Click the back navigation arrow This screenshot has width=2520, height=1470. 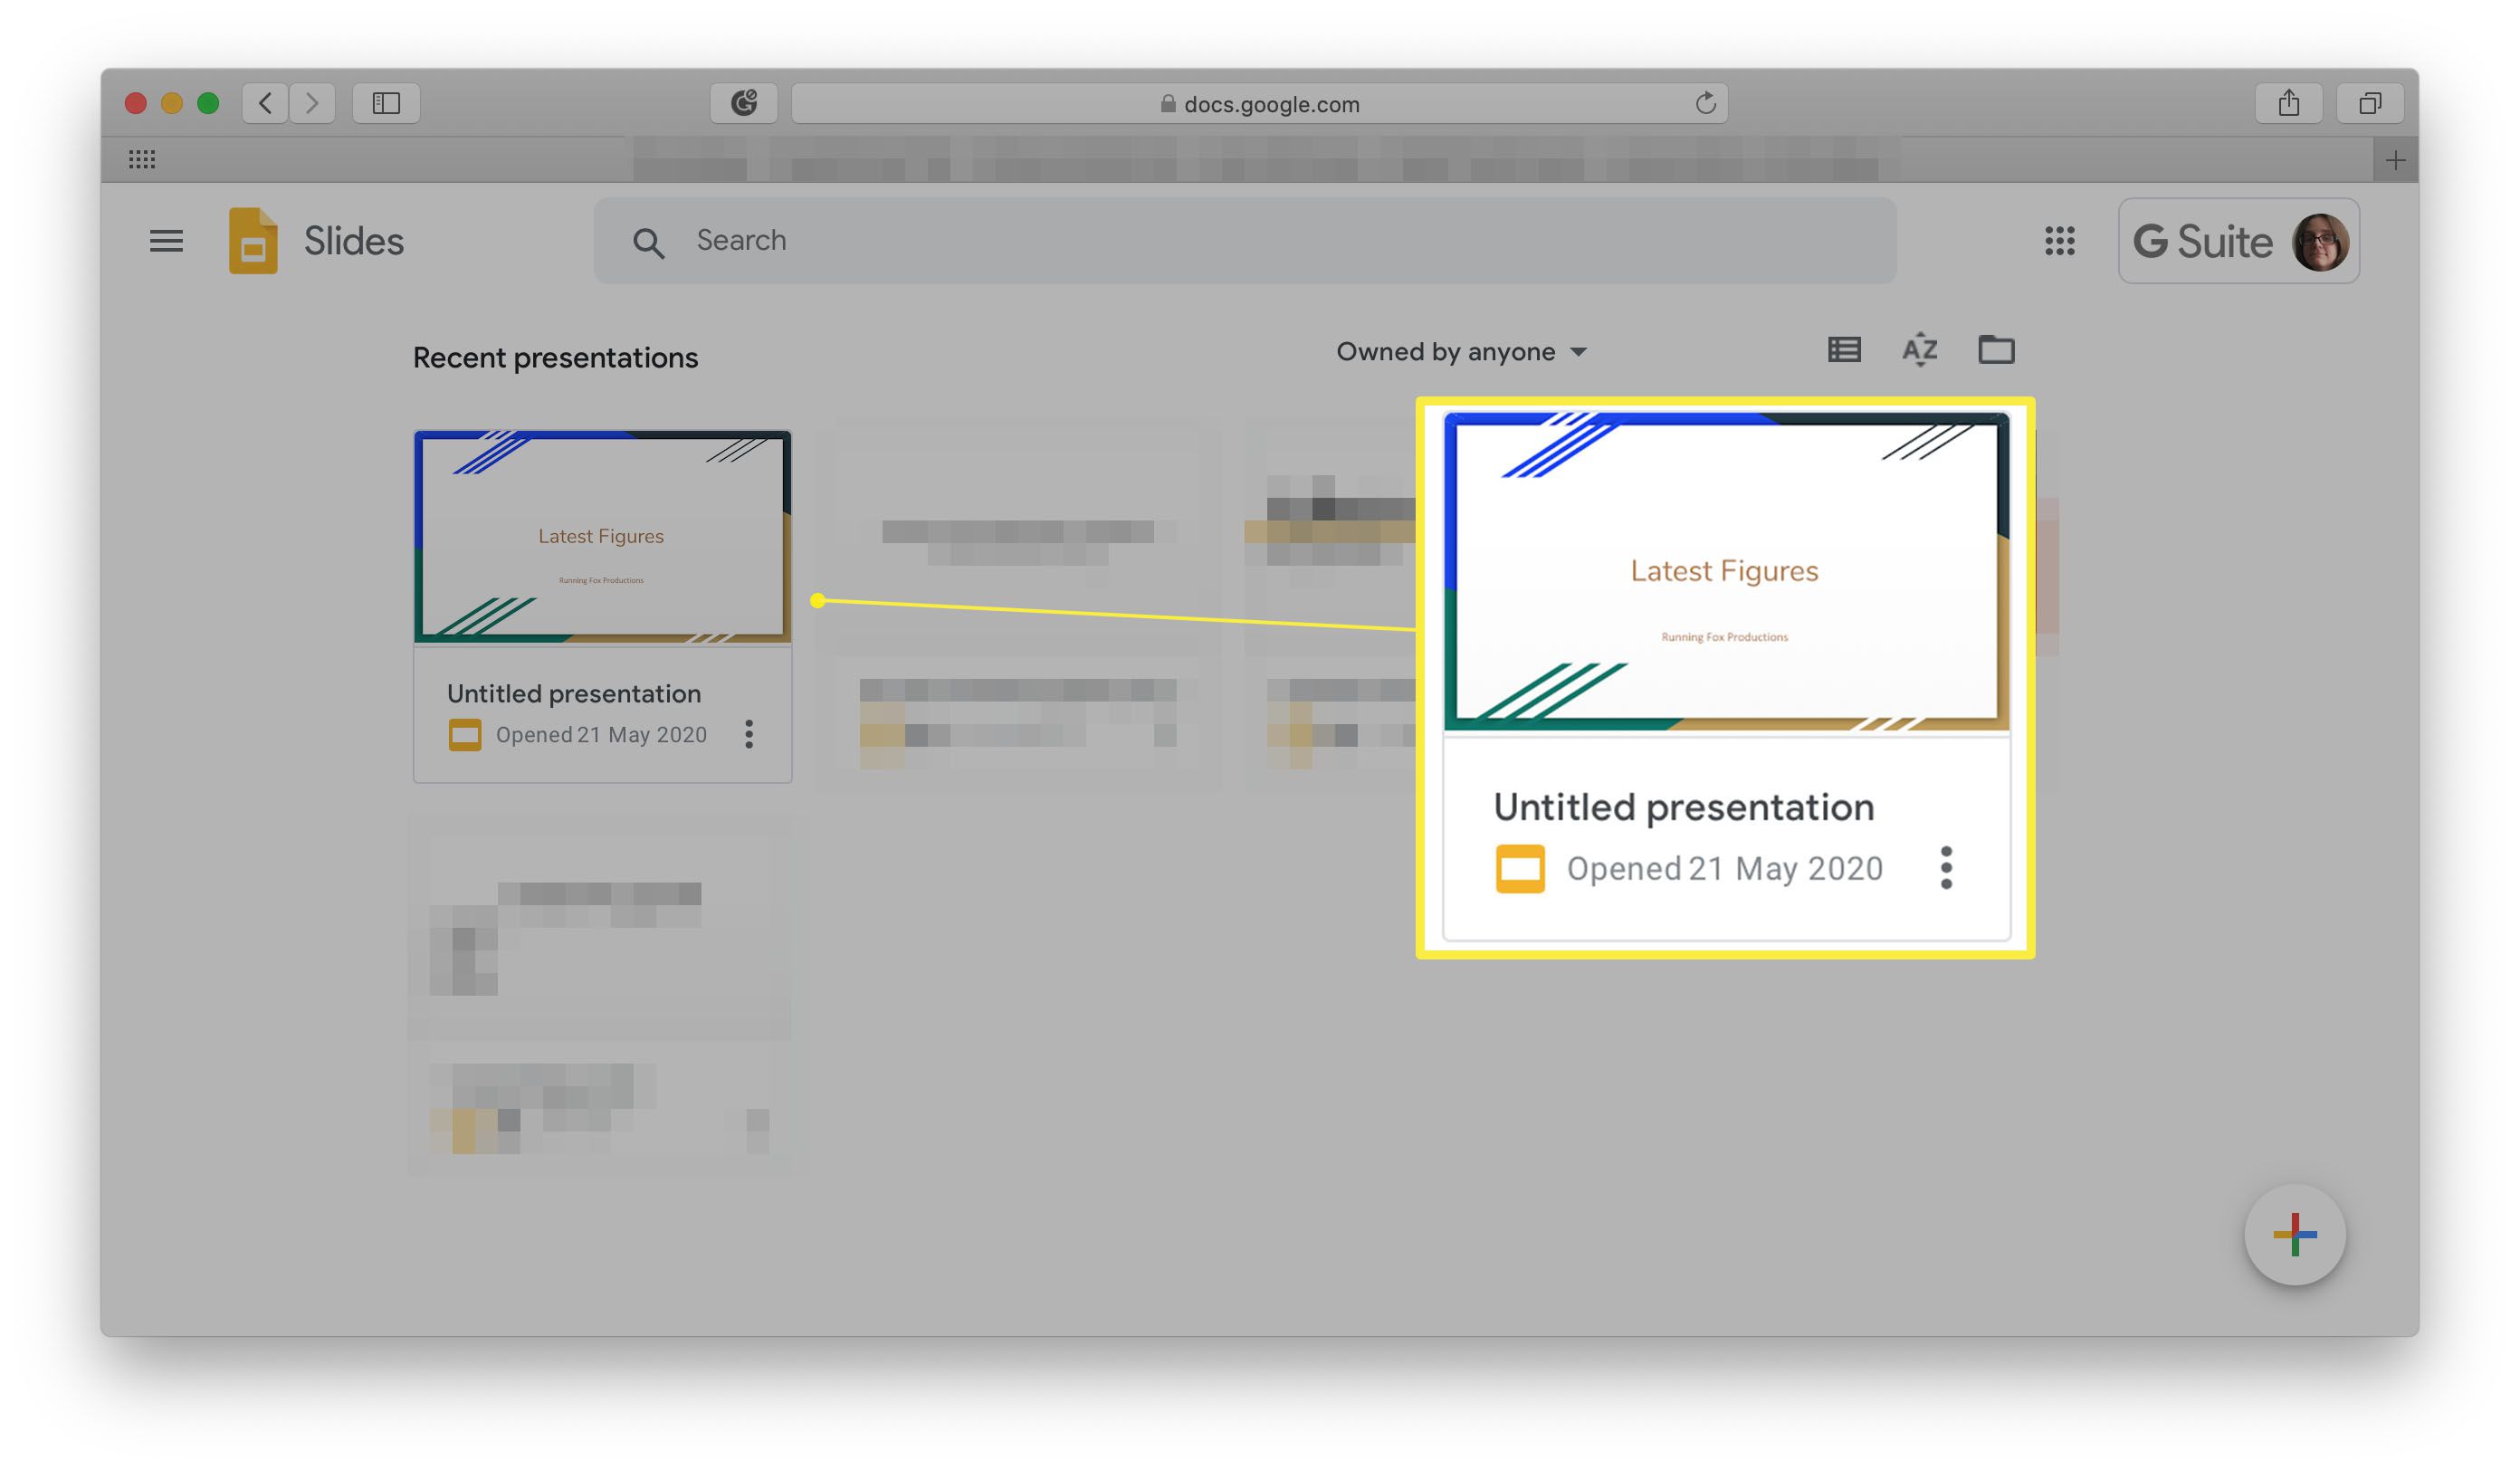click(x=262, y=100)
